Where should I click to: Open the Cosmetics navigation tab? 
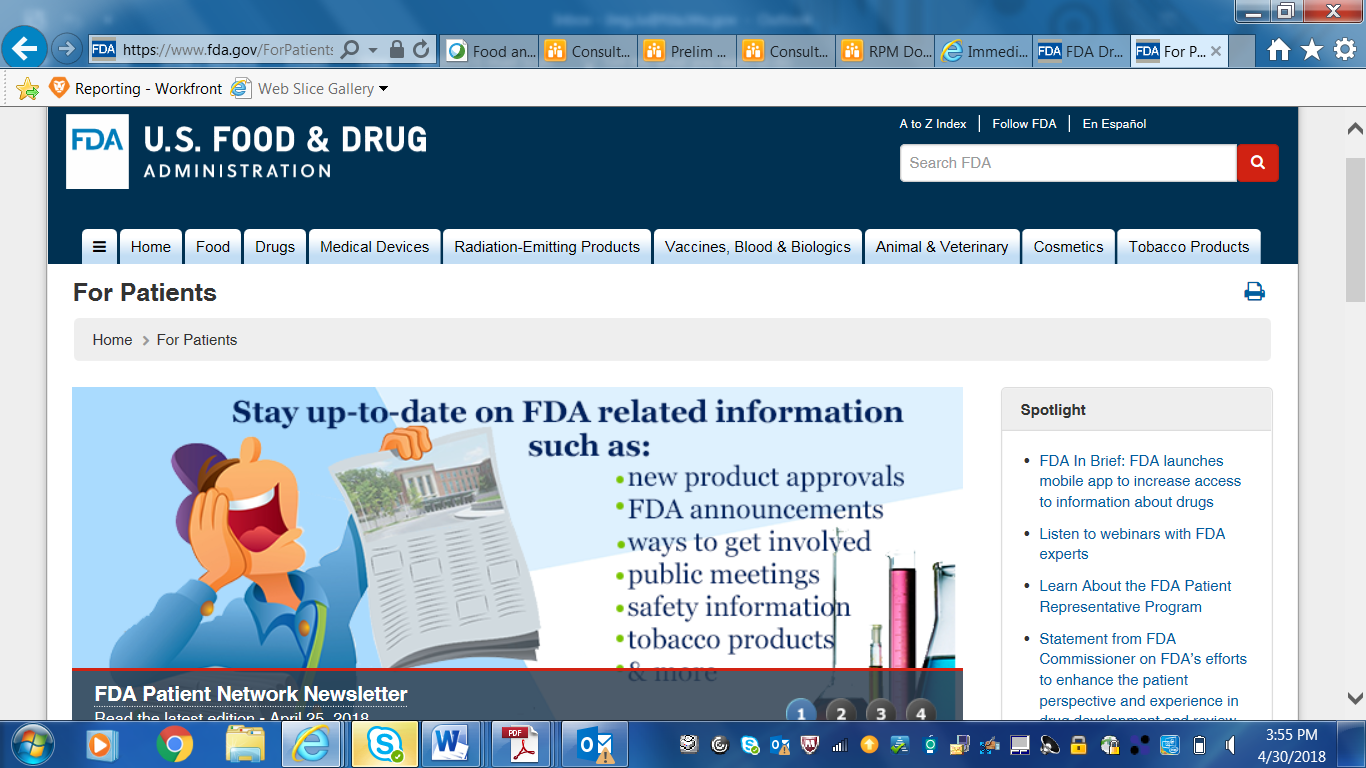click(1069, 247)
